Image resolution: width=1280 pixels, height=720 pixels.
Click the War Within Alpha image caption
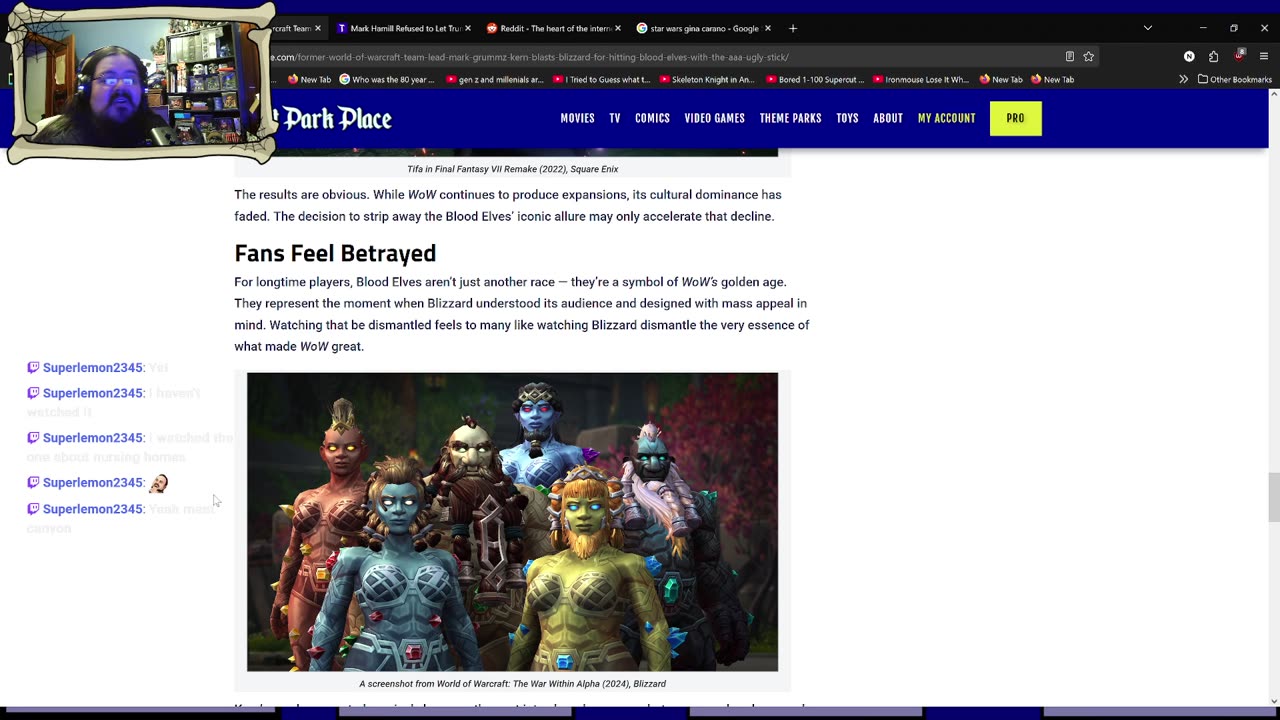tap(512, 684)
